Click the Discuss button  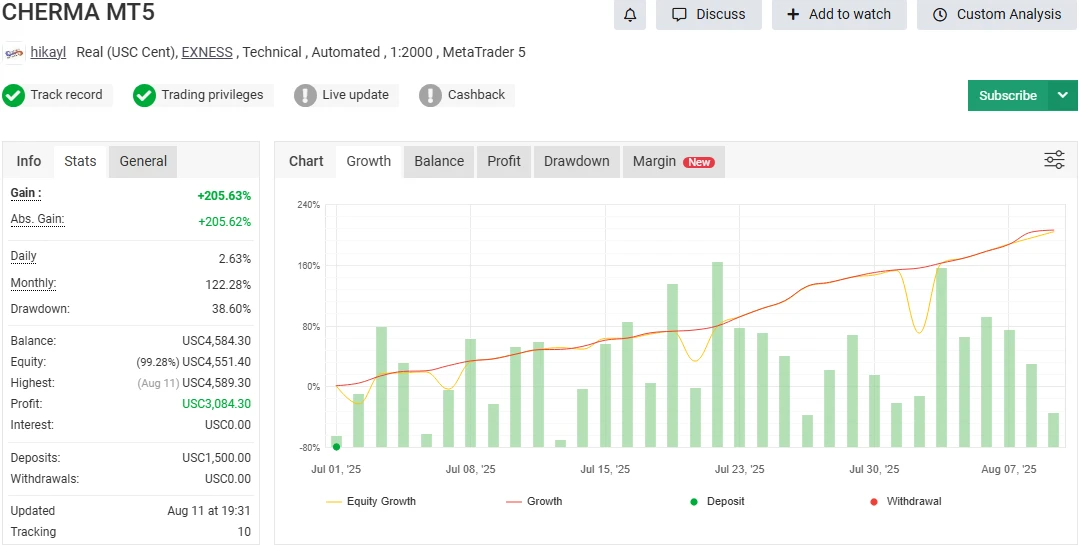click(709, 15)
